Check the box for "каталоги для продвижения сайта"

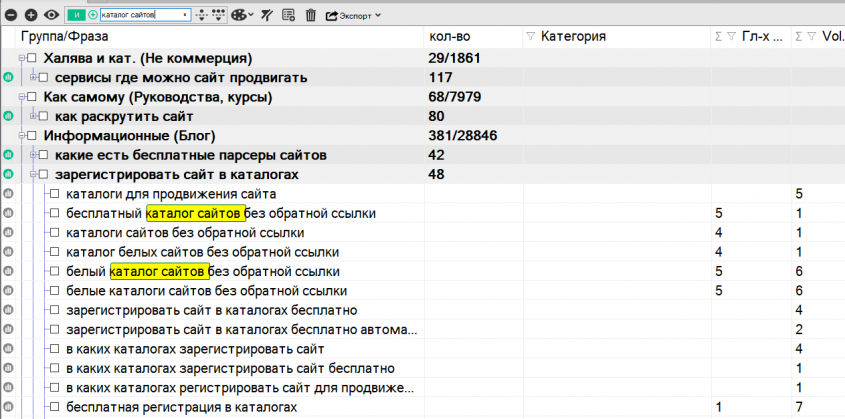(54, 194)
